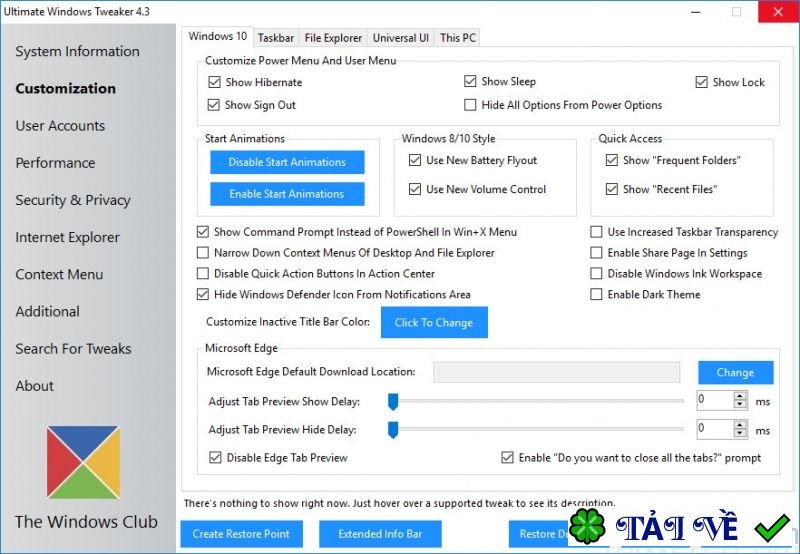Open System Information section

78,51
